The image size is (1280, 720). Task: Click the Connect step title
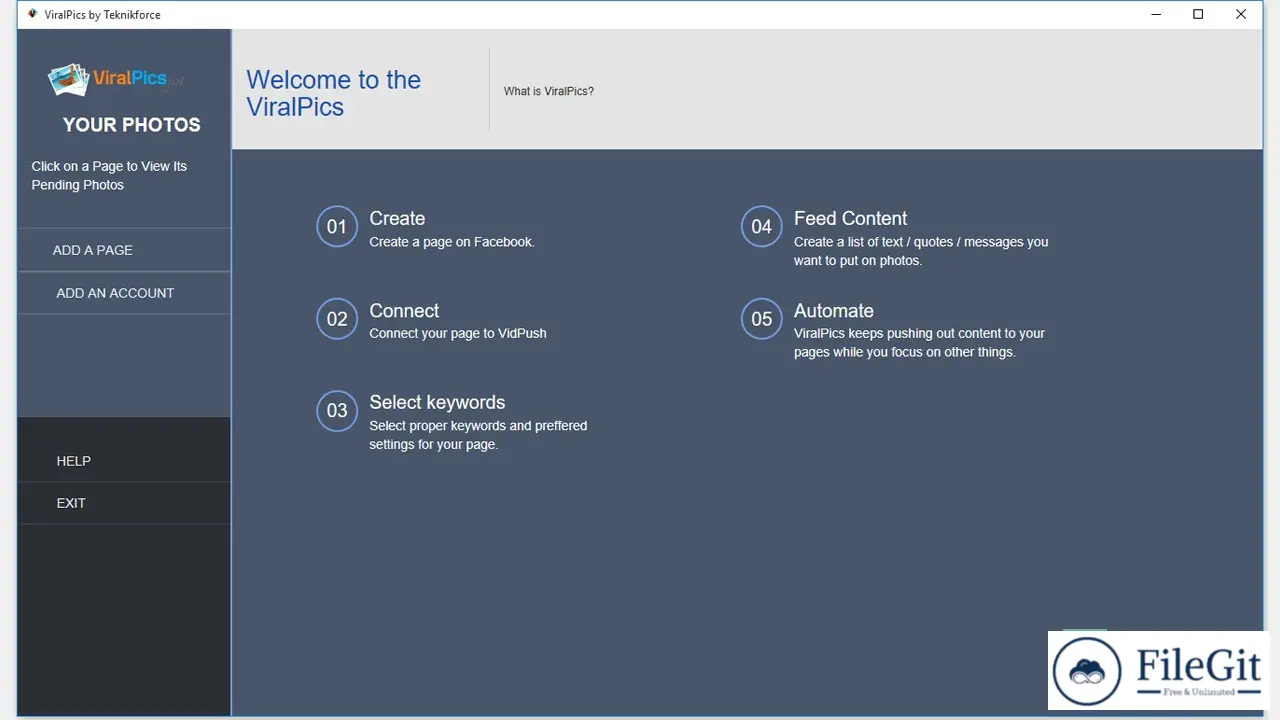(404, 310)
